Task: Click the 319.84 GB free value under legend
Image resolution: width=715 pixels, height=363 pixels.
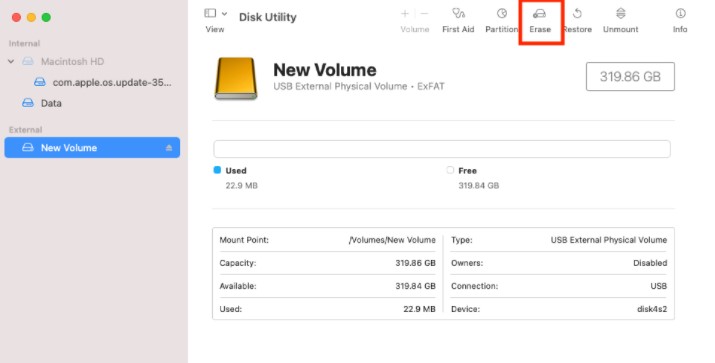Action: click(x=478, y=186)
